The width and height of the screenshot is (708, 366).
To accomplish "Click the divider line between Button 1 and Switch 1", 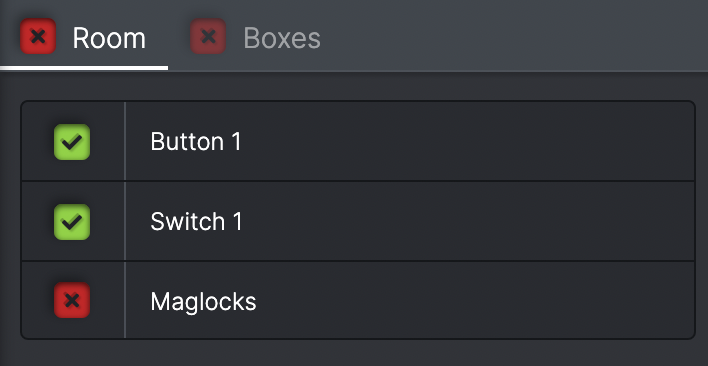I will [x=358, y=181].
